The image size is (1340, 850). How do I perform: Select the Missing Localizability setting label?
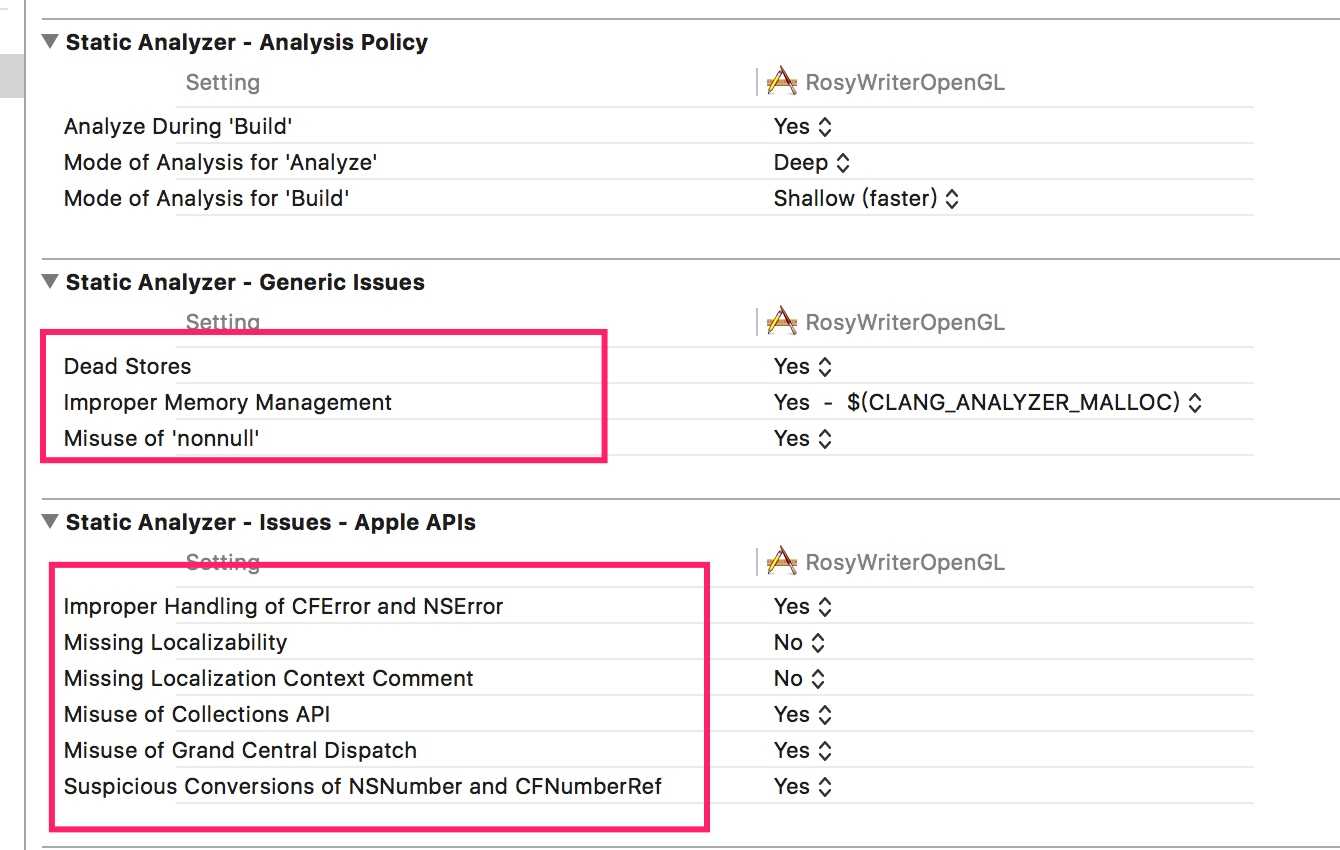tap(175, 642)
